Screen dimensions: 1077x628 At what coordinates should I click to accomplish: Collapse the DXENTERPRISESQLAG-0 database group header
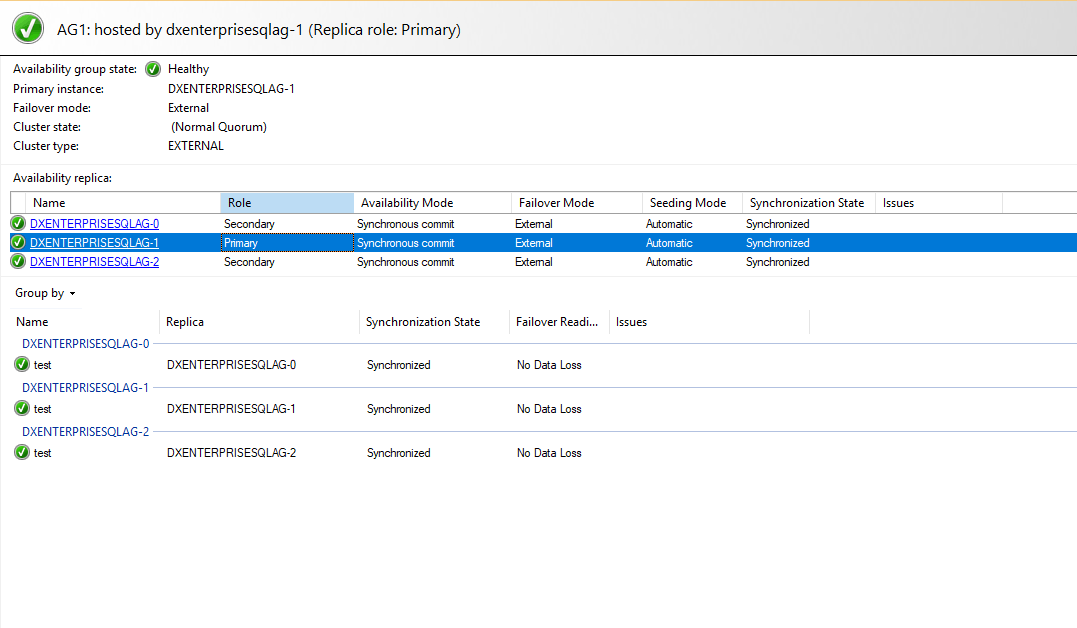coord(85,344)
